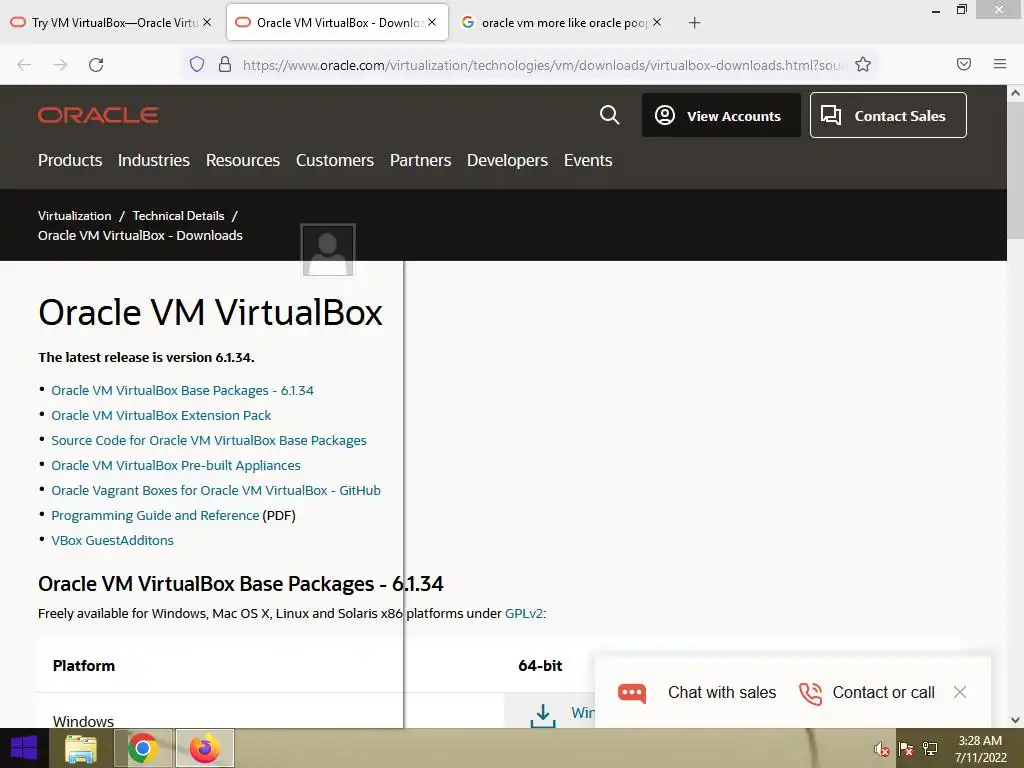This screenshot has width=1024, height=768.
Task: Close the chat with sales popup
Action: (x=959, y=692)
